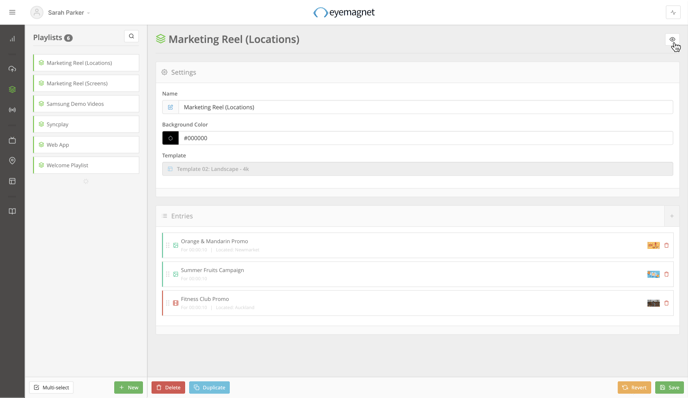Open Fitness Club Promo entry
Viewport: 688px width, 398px height.
click(x=417, y=303)
